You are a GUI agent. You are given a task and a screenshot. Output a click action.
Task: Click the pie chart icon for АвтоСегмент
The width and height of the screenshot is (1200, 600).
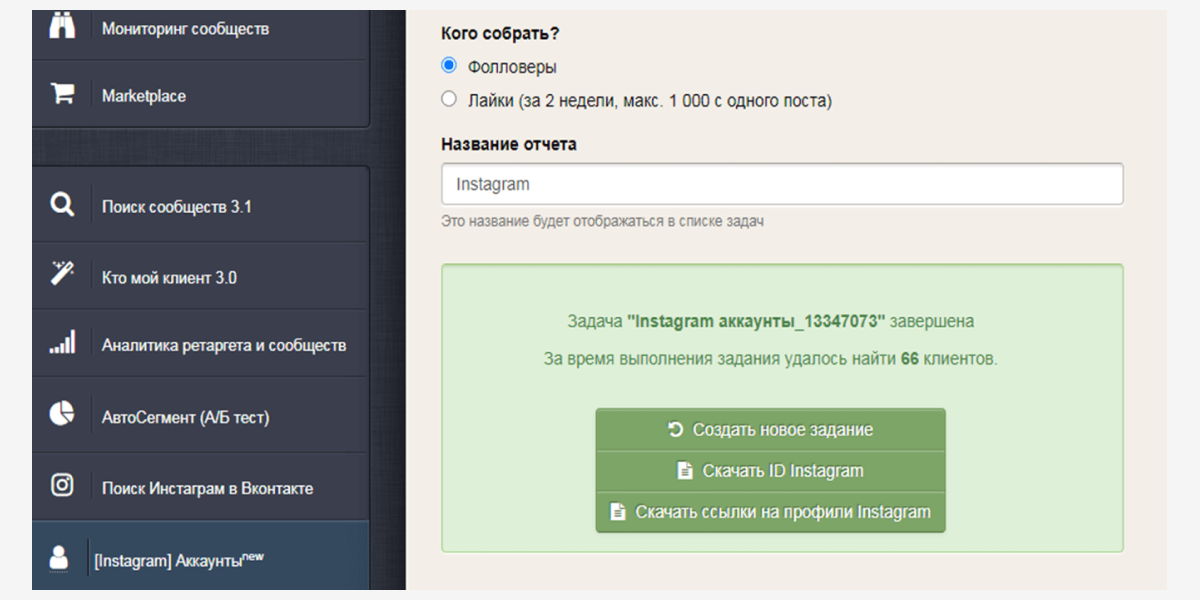click(x=62, y=414)
